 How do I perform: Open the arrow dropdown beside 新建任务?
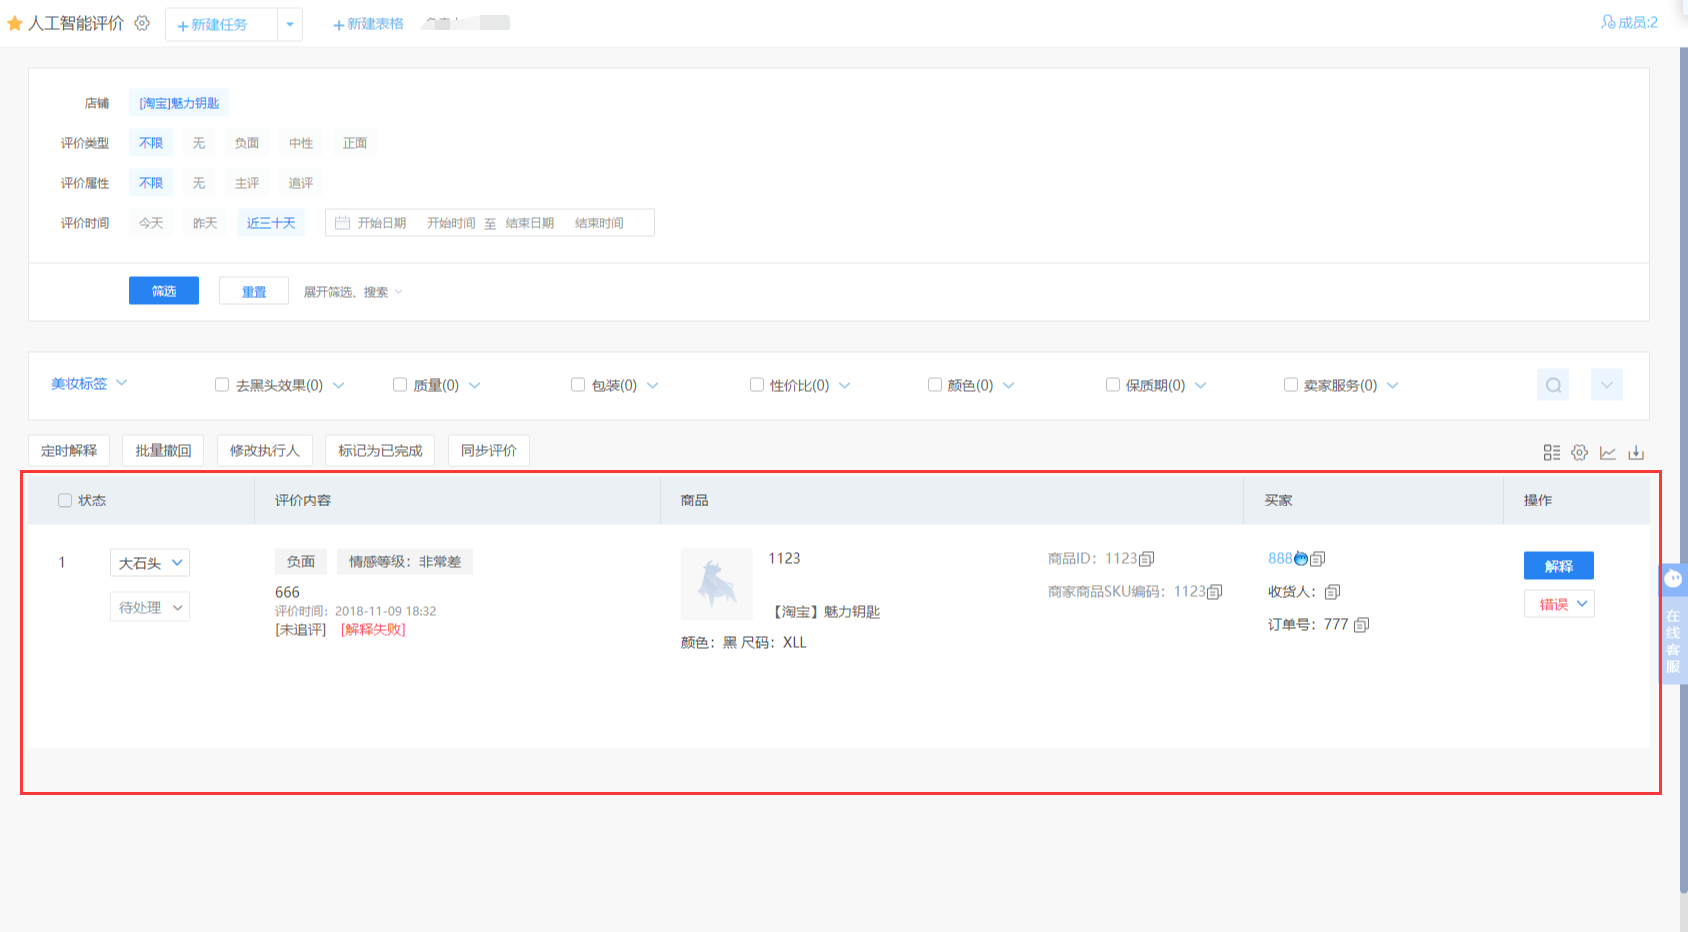point(290,24)
